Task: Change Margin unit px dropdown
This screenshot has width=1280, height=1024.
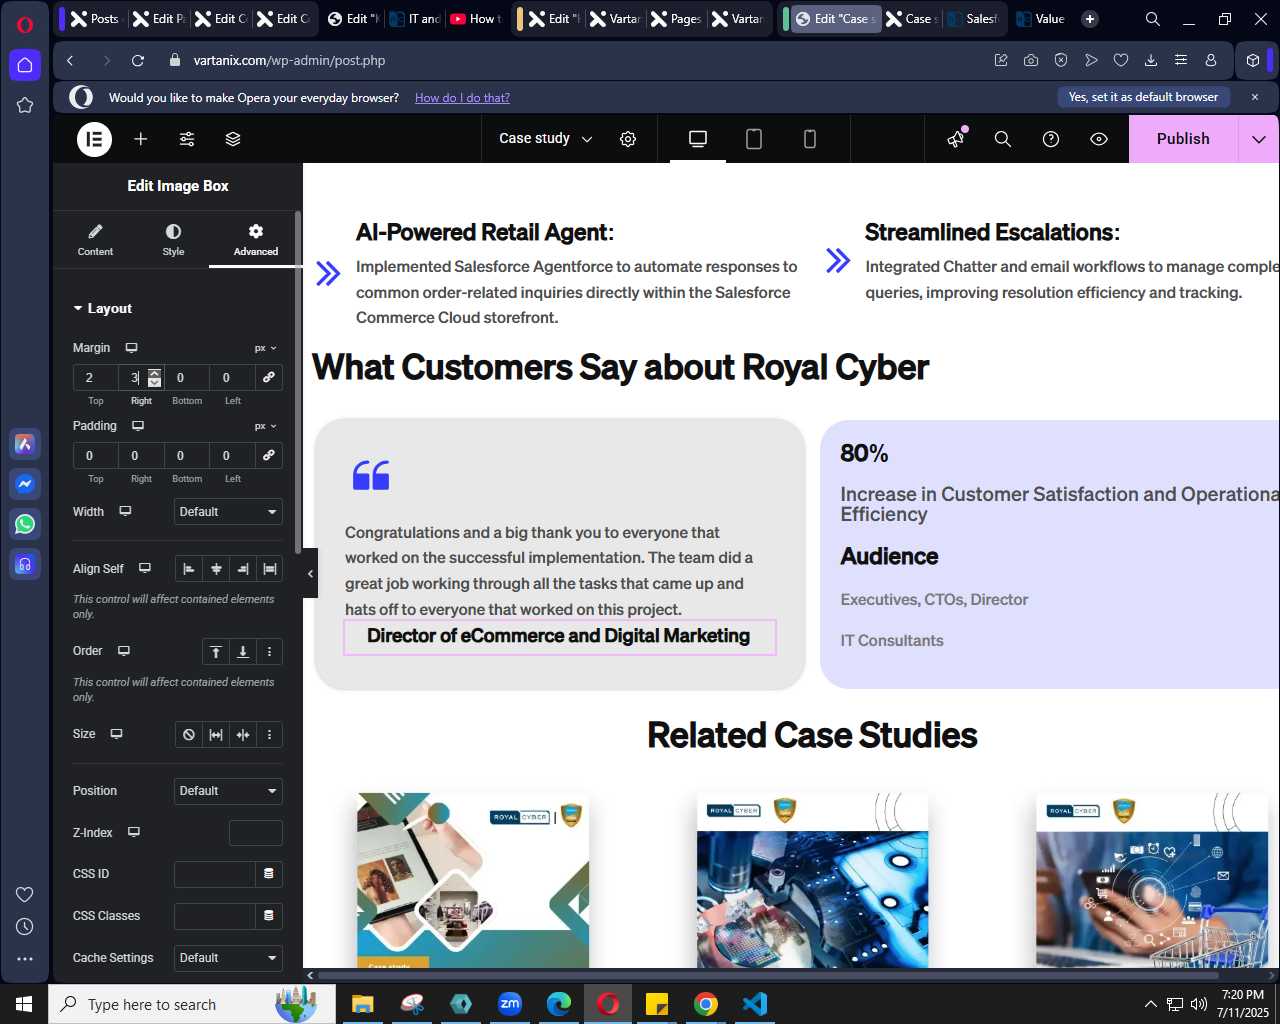Action: (x=265, y=348)
